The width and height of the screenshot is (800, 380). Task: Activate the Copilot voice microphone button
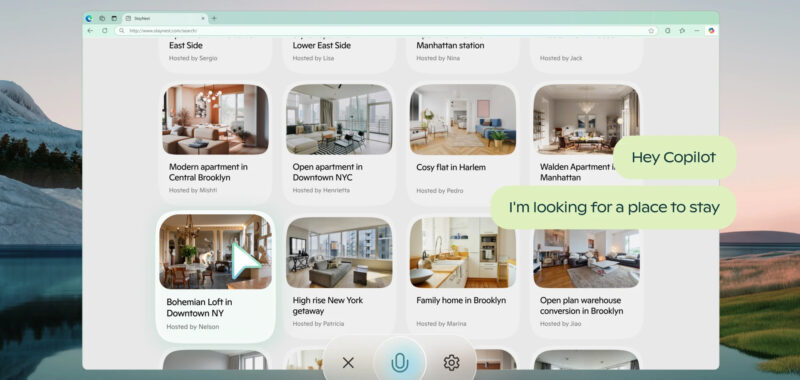tap(399, 363)
